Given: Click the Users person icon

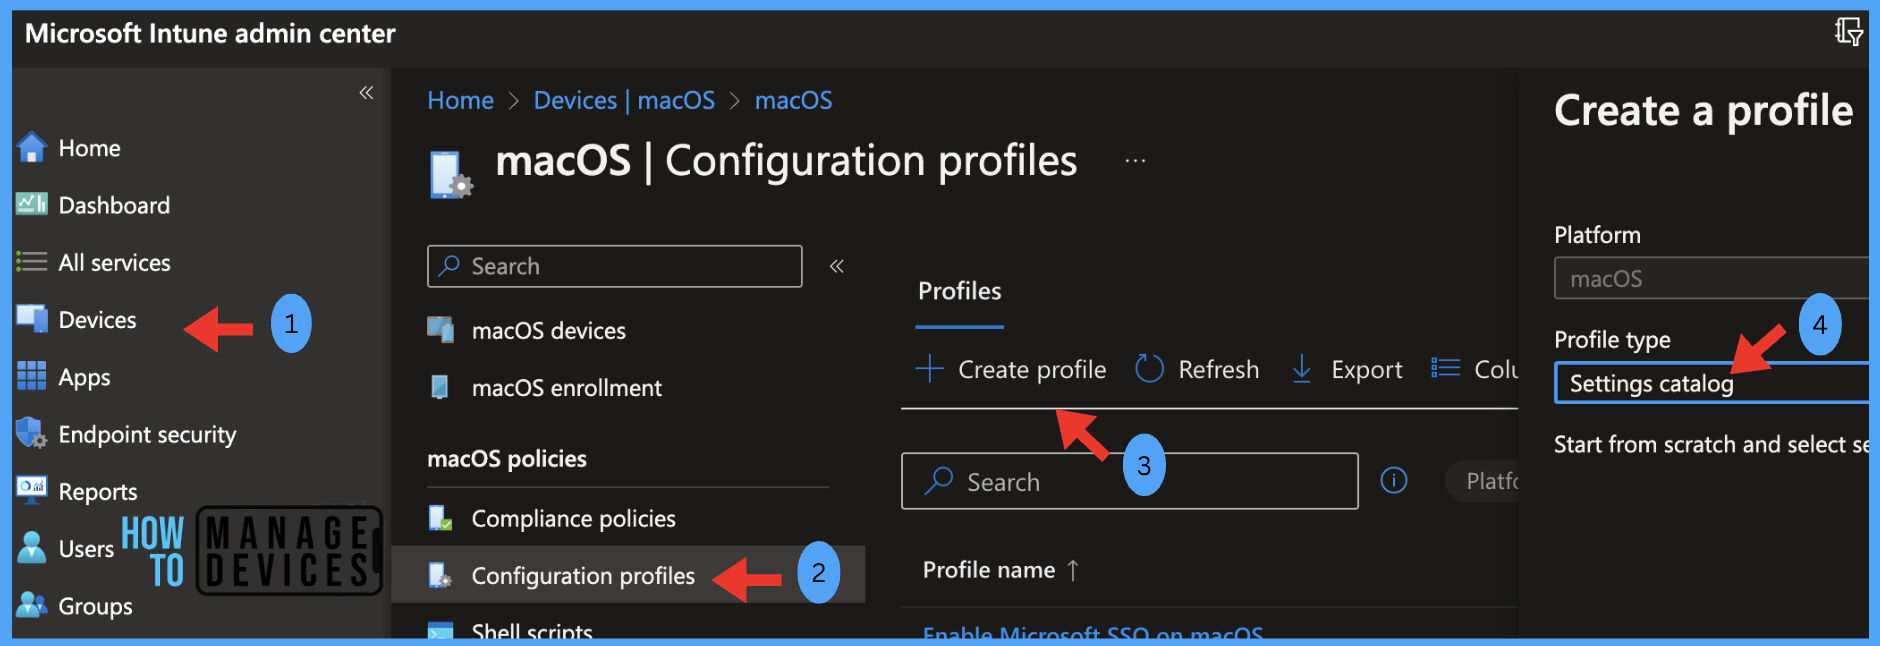Looking at the screenshot, I should [32, 547].
